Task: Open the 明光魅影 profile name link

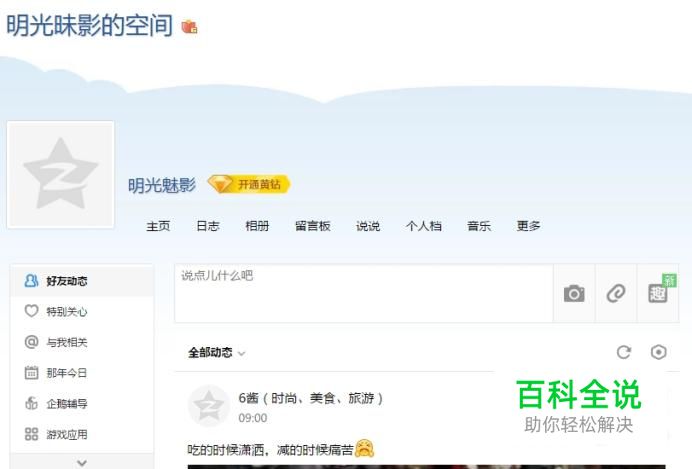Action: coord(162,185)
